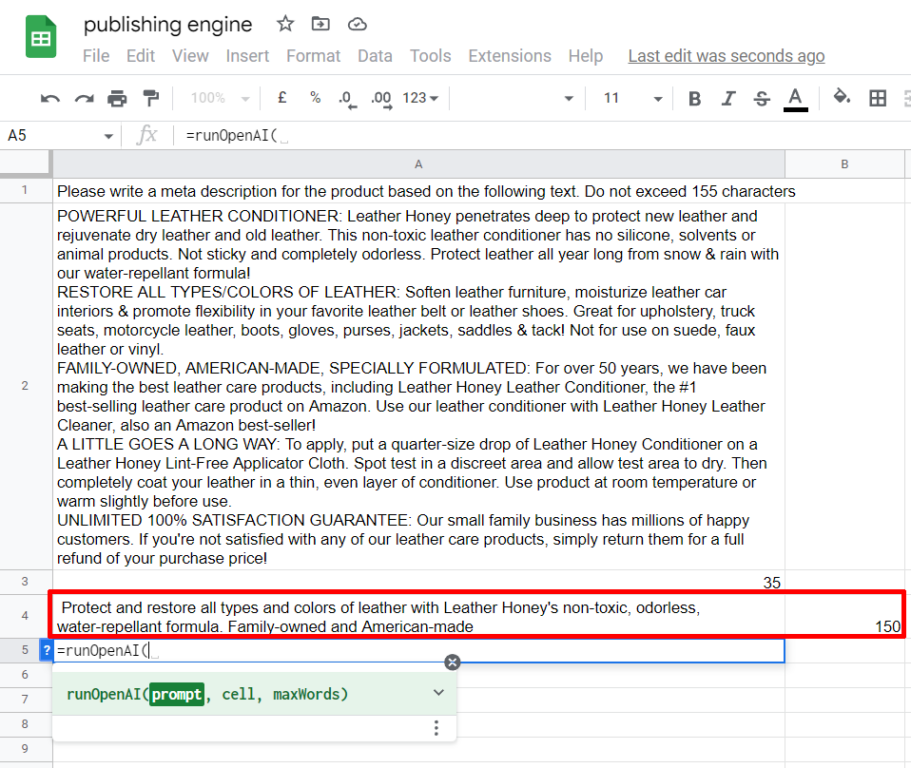
Task: Select column A header
Action: (418, 164)
